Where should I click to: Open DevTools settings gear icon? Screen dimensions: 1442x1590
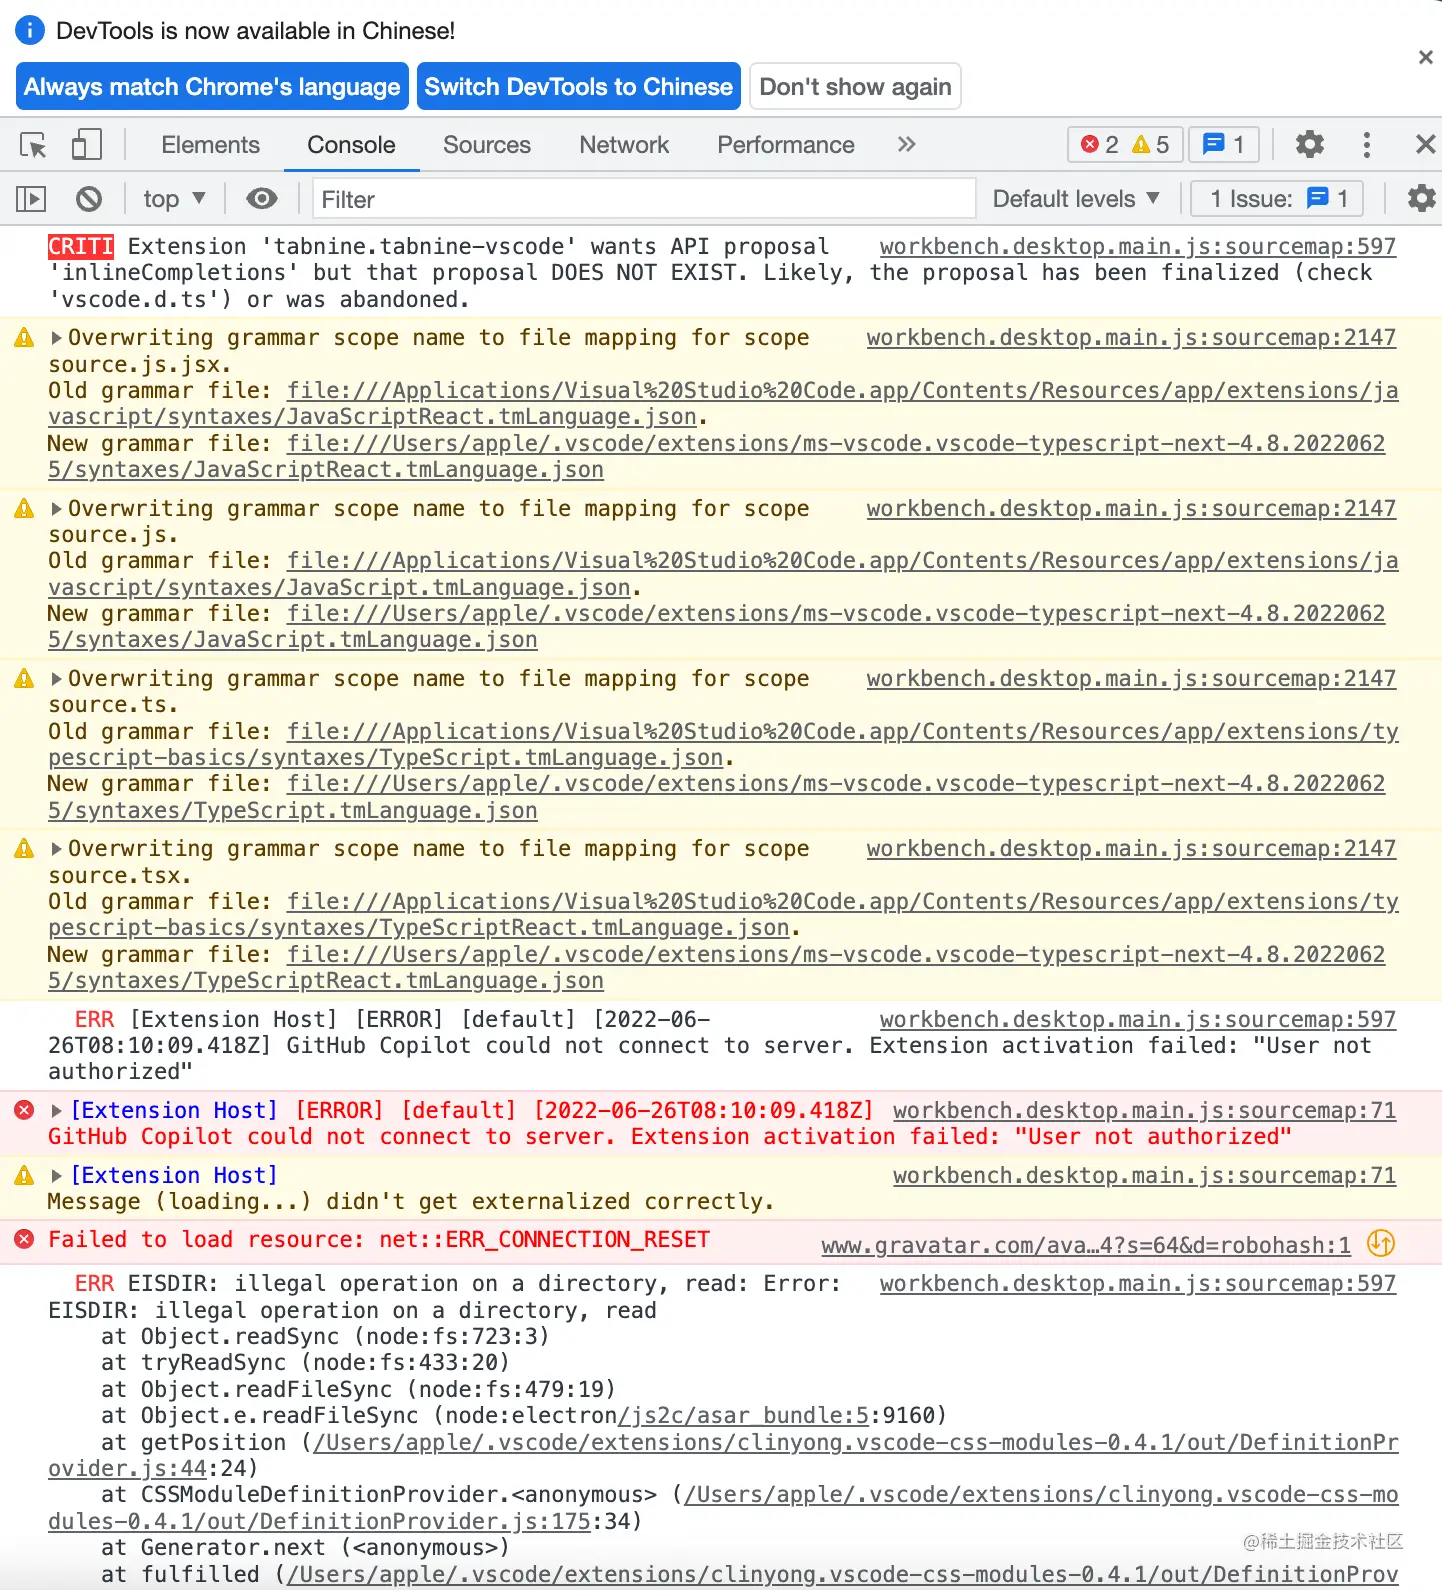pyautogui.click(x=1310, y=145)
